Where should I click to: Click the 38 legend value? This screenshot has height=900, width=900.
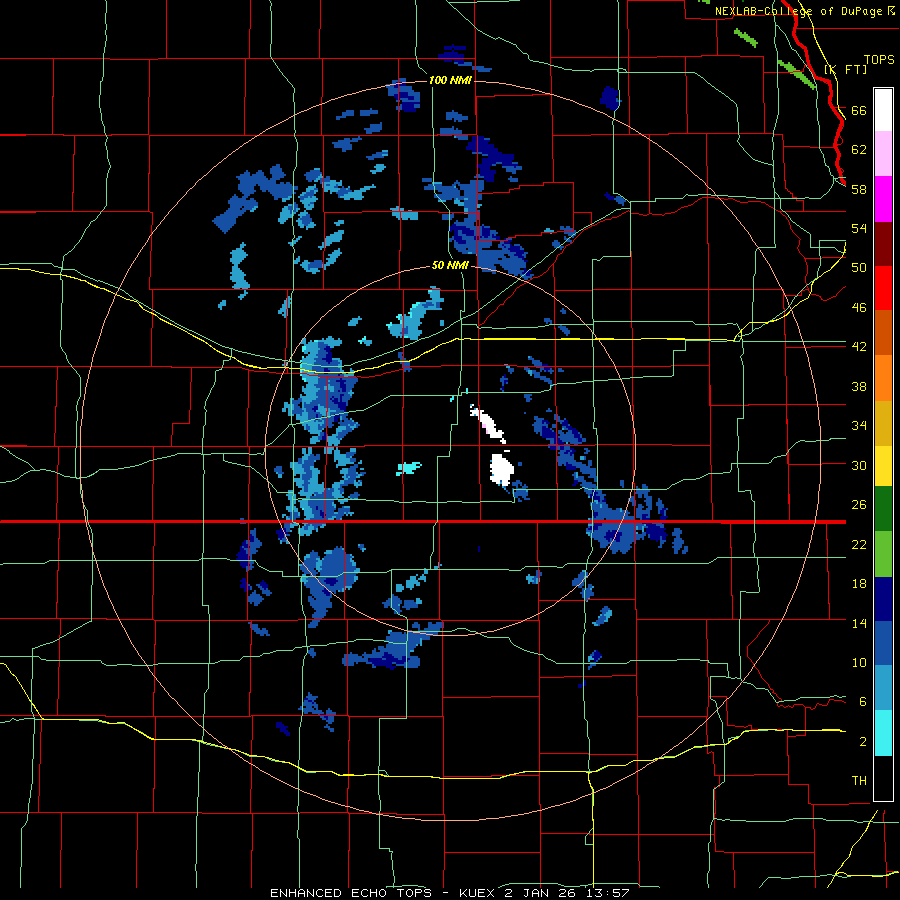pos(859,386)
